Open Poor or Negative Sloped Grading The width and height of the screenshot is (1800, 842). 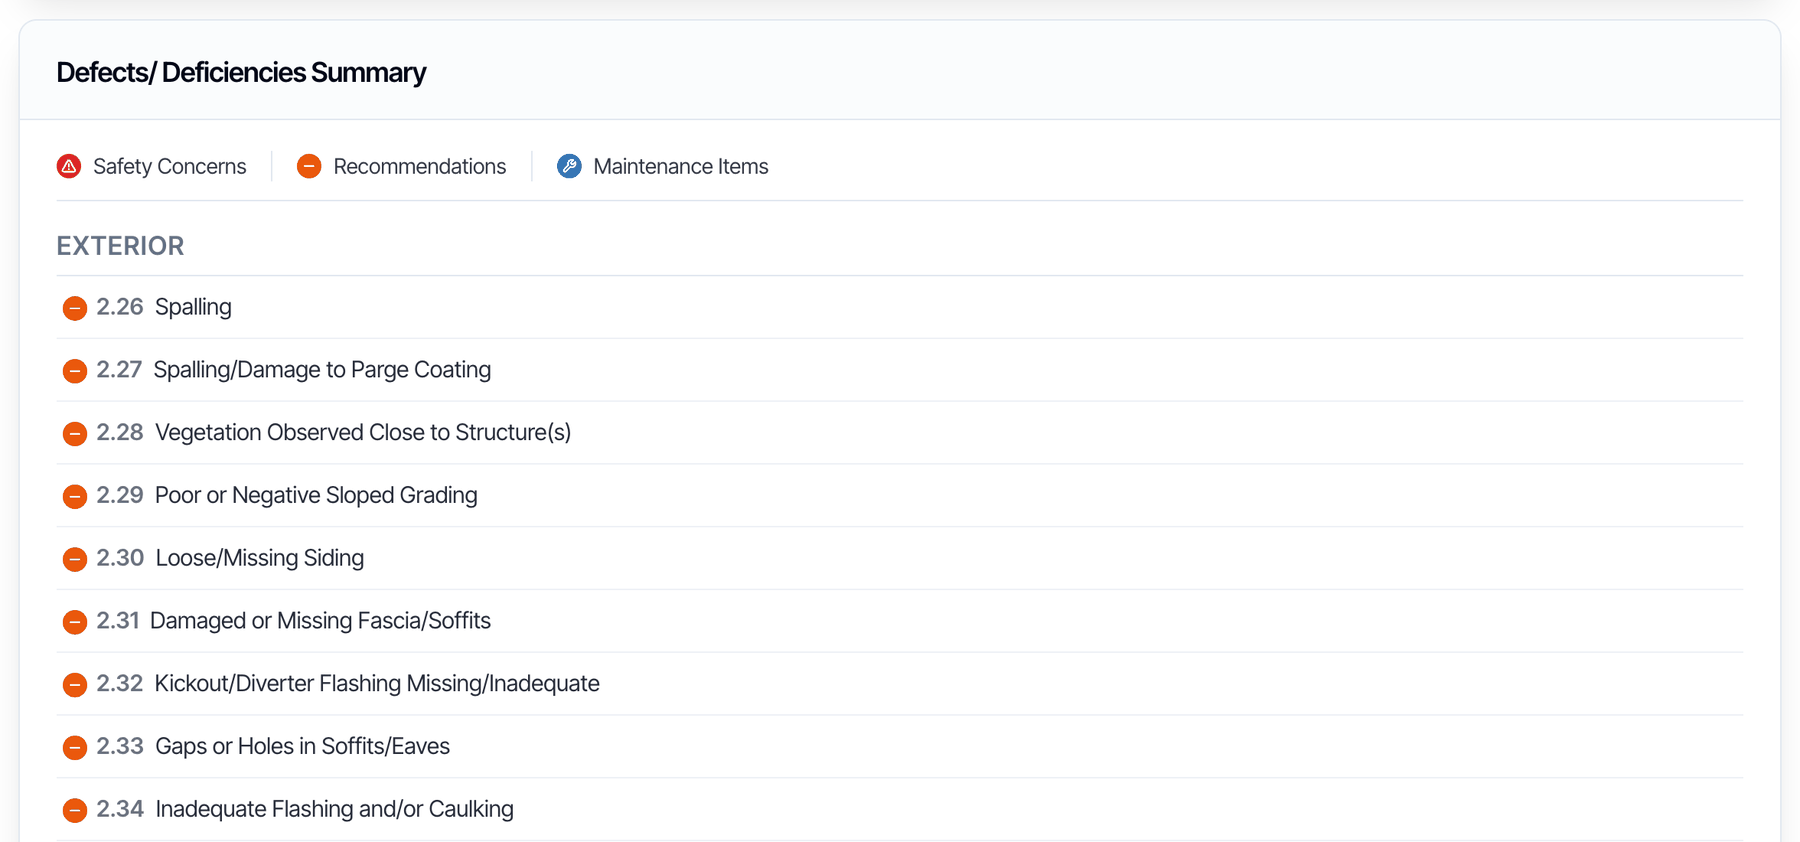click(316, 495)
